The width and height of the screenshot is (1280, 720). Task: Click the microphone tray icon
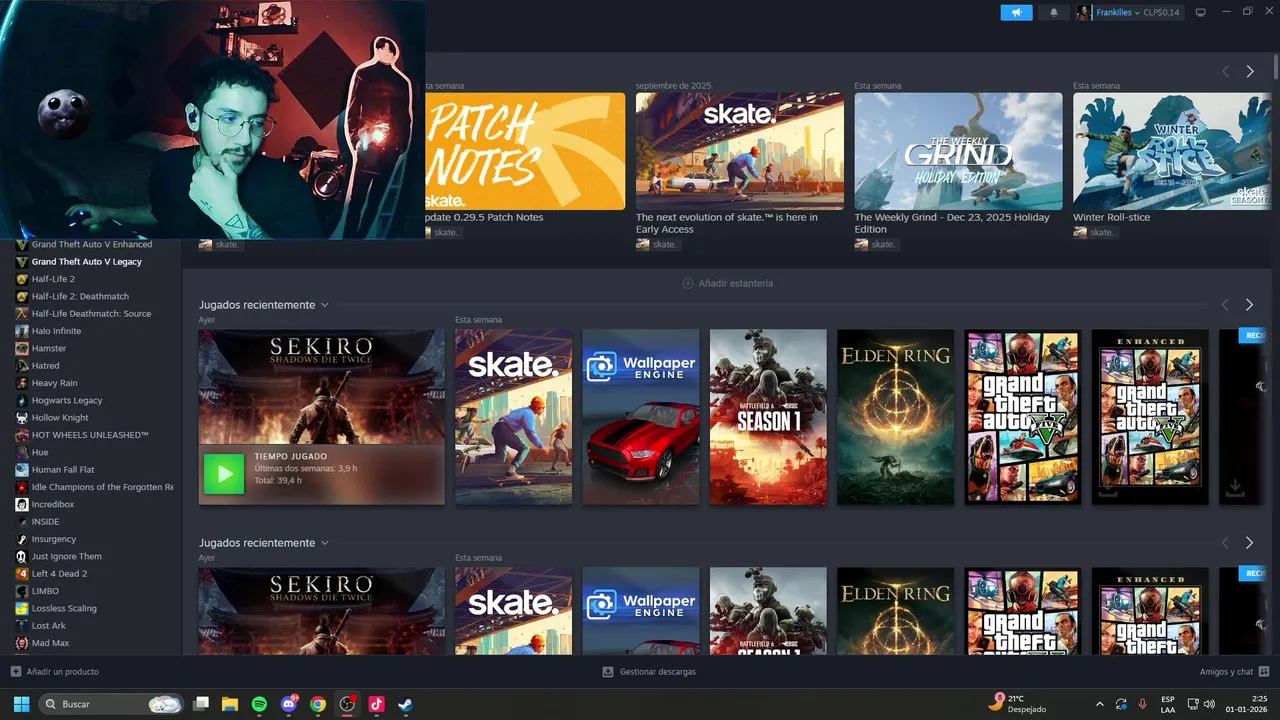(x=1143, y=704)
